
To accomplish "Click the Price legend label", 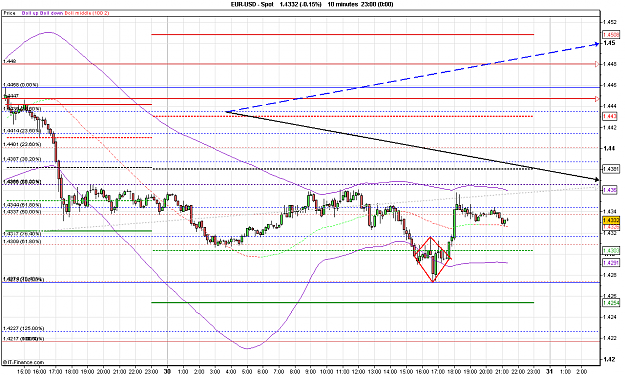I will click(9, 13).
